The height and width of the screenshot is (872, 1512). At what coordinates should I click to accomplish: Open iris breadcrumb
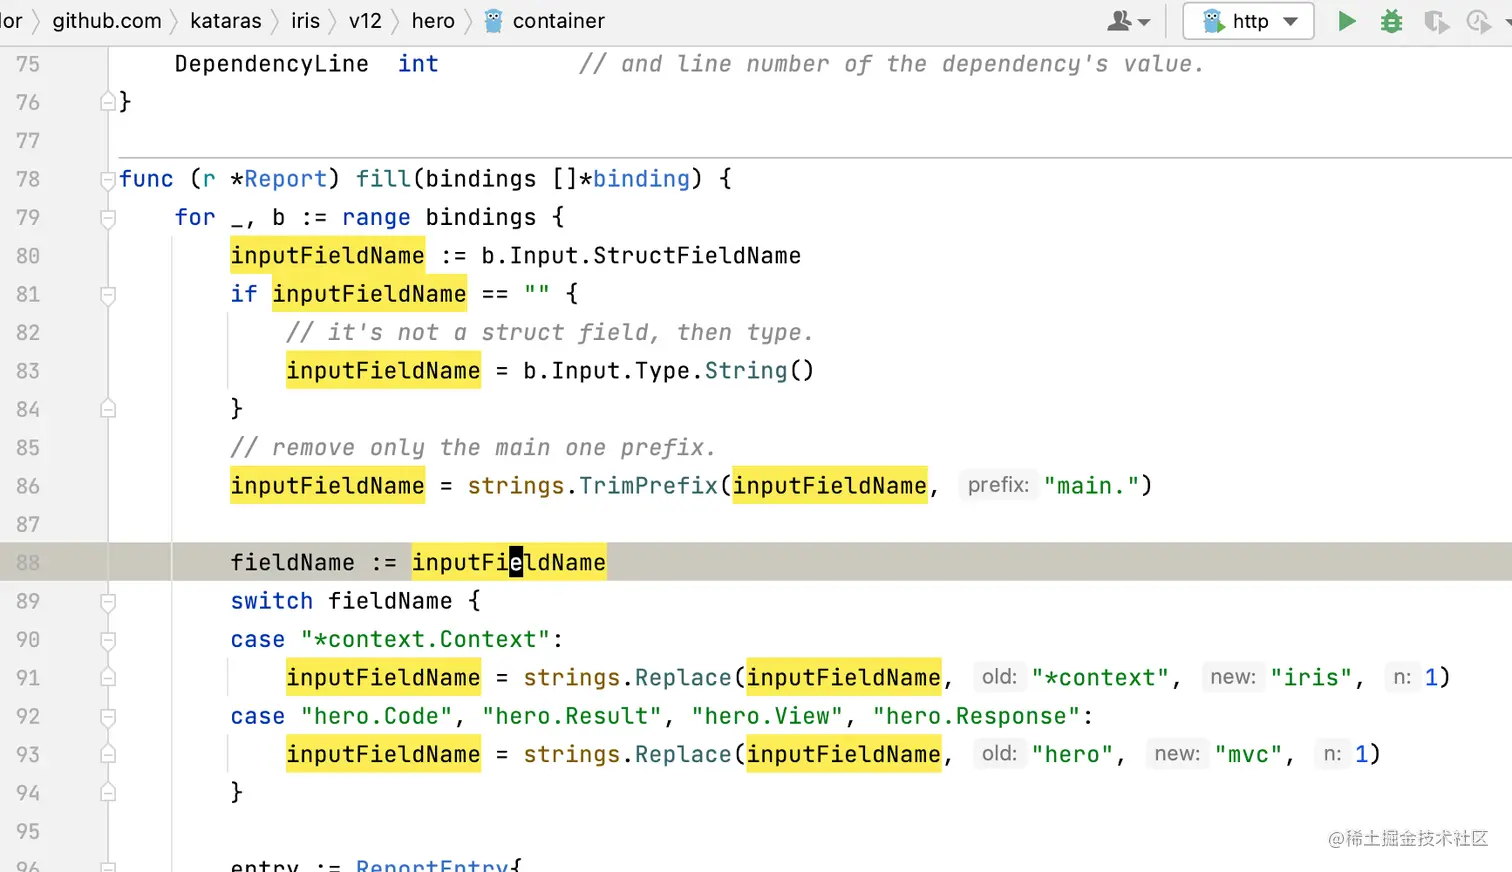click(x=306, y=21)
